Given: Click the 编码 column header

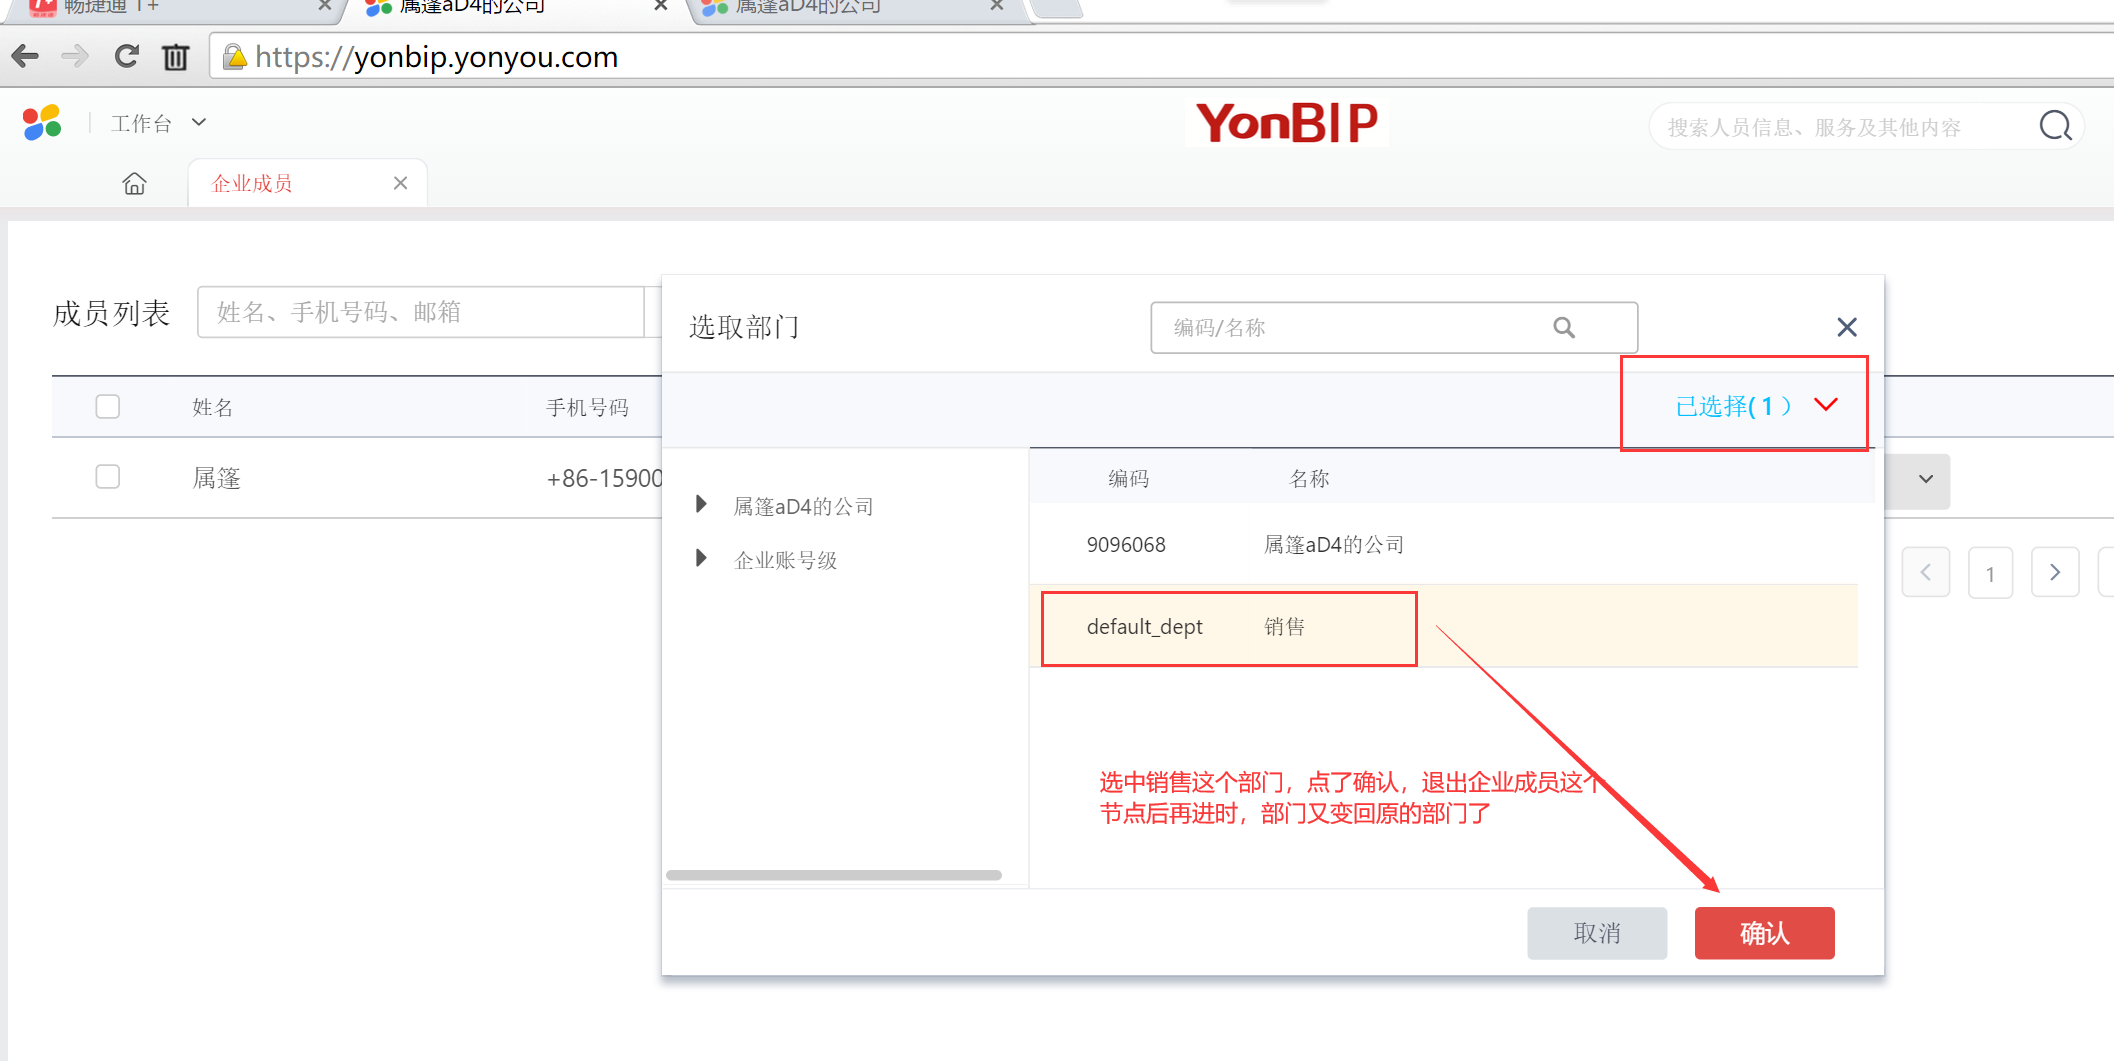Looking at the screenshot, I should point(1128,478).
